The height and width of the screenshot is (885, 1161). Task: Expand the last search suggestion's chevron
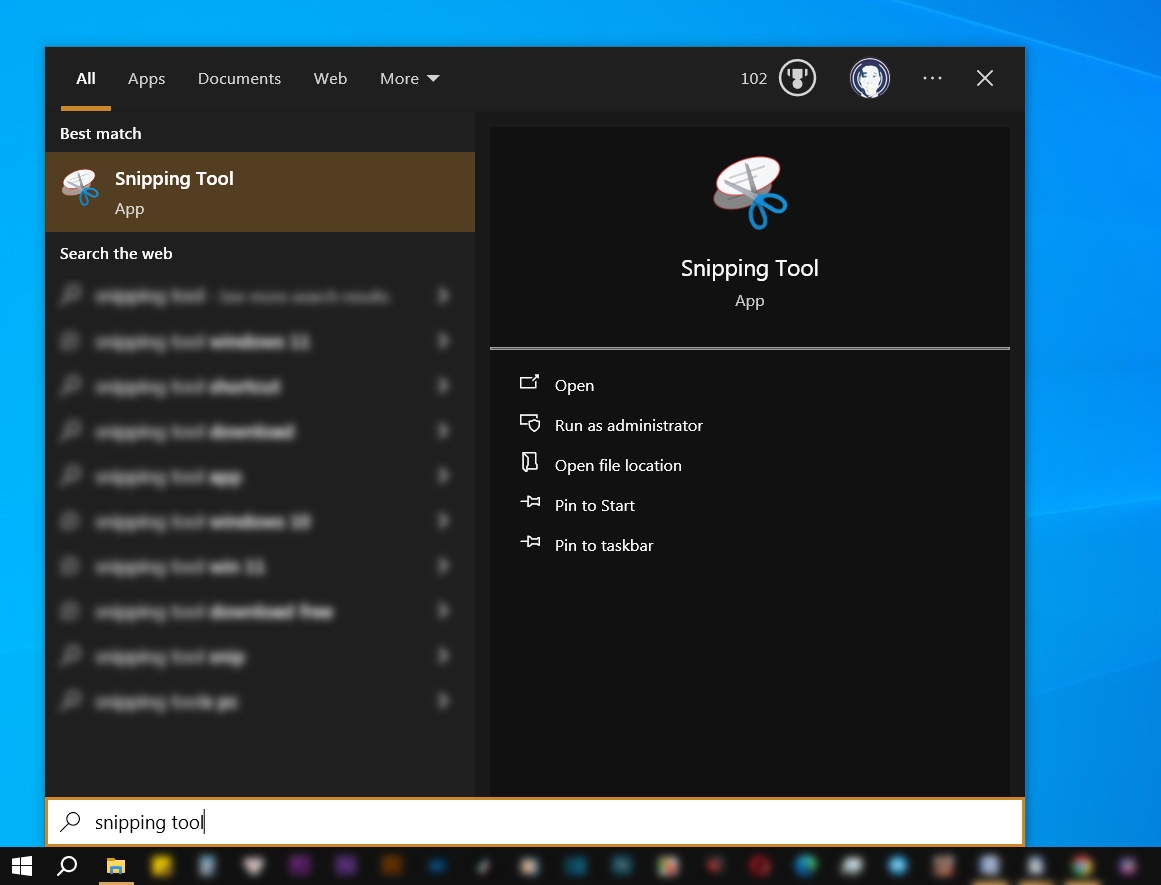444,701
